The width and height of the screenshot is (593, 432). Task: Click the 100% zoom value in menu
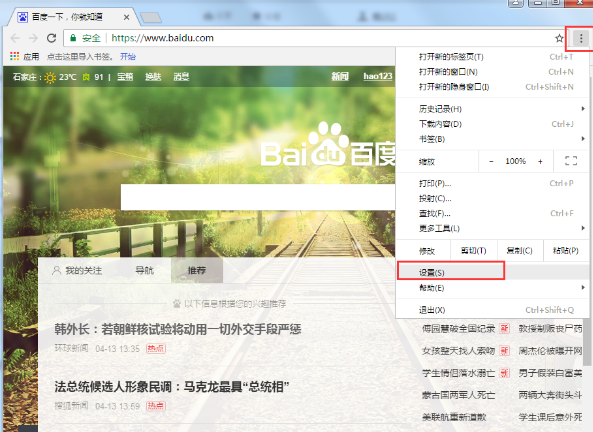tap(515, 161)
